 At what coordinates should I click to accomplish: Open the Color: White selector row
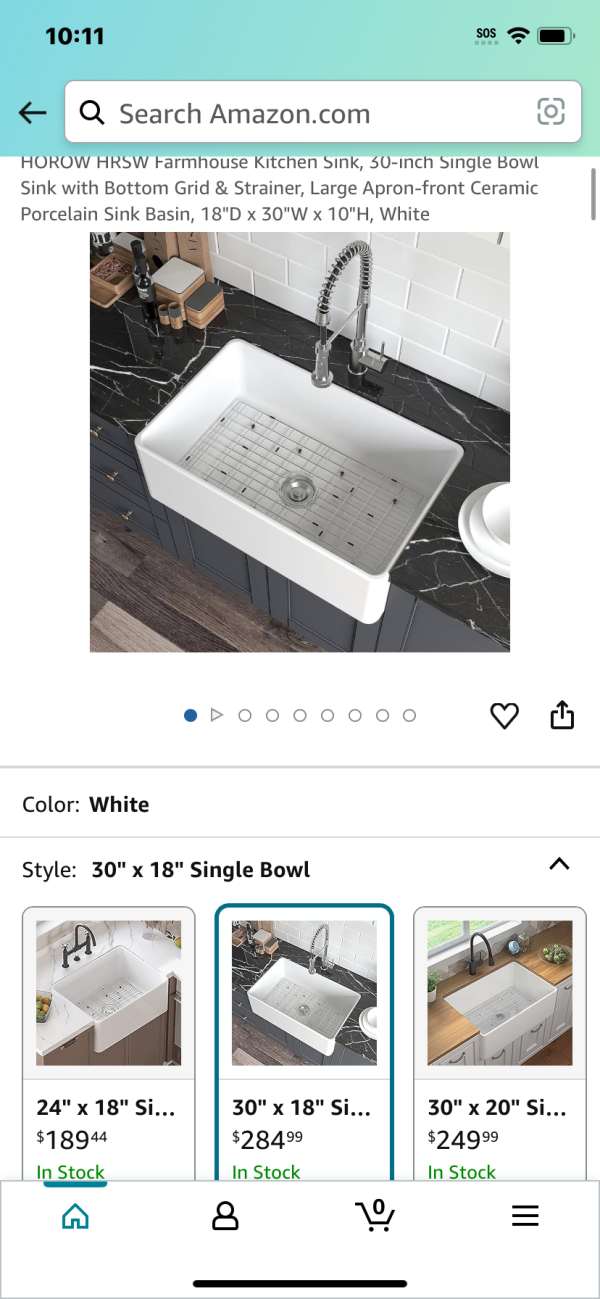(300, 804)
